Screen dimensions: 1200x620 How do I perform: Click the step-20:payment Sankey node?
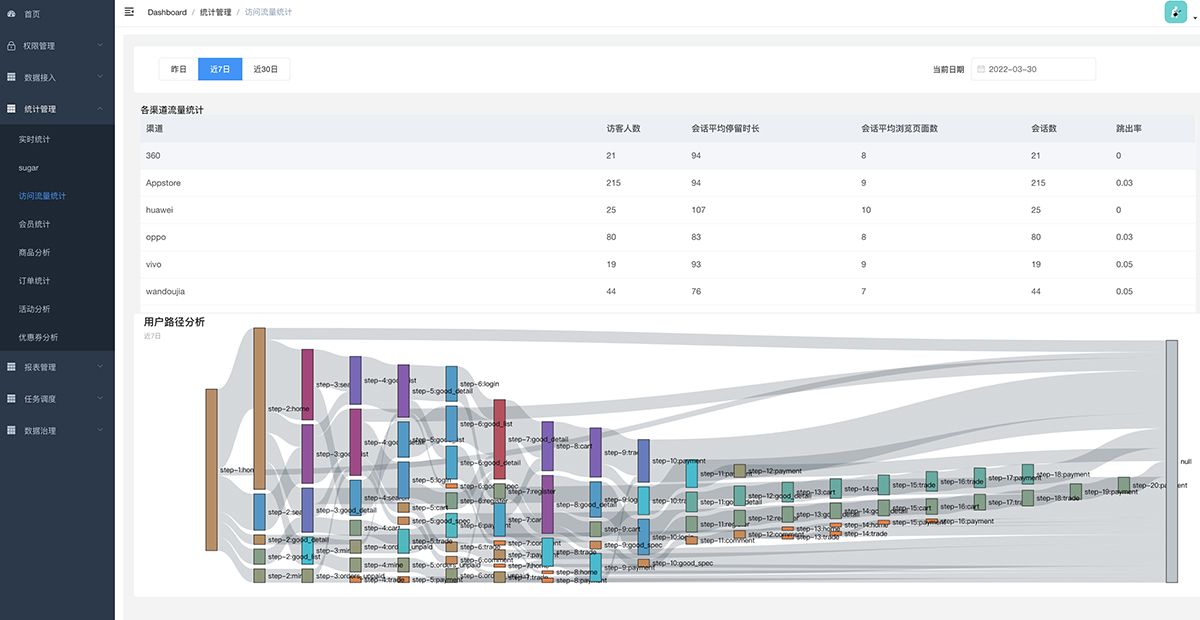[x=1124, y=484]
